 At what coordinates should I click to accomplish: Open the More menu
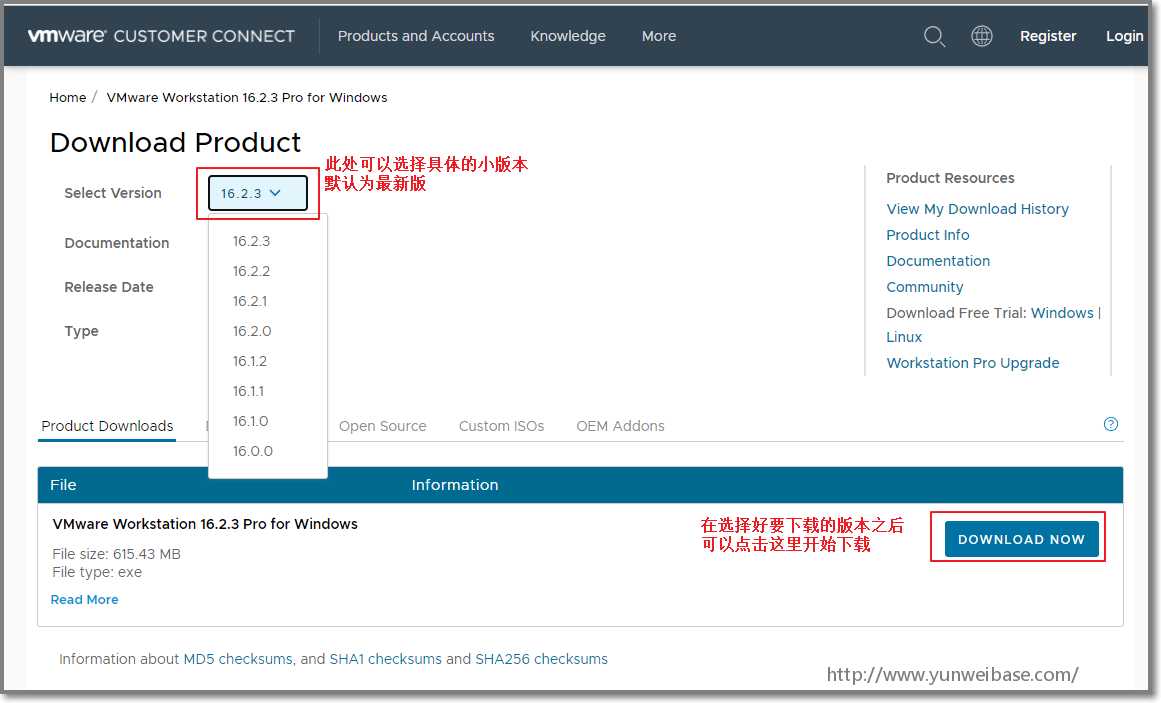[659, 36]
